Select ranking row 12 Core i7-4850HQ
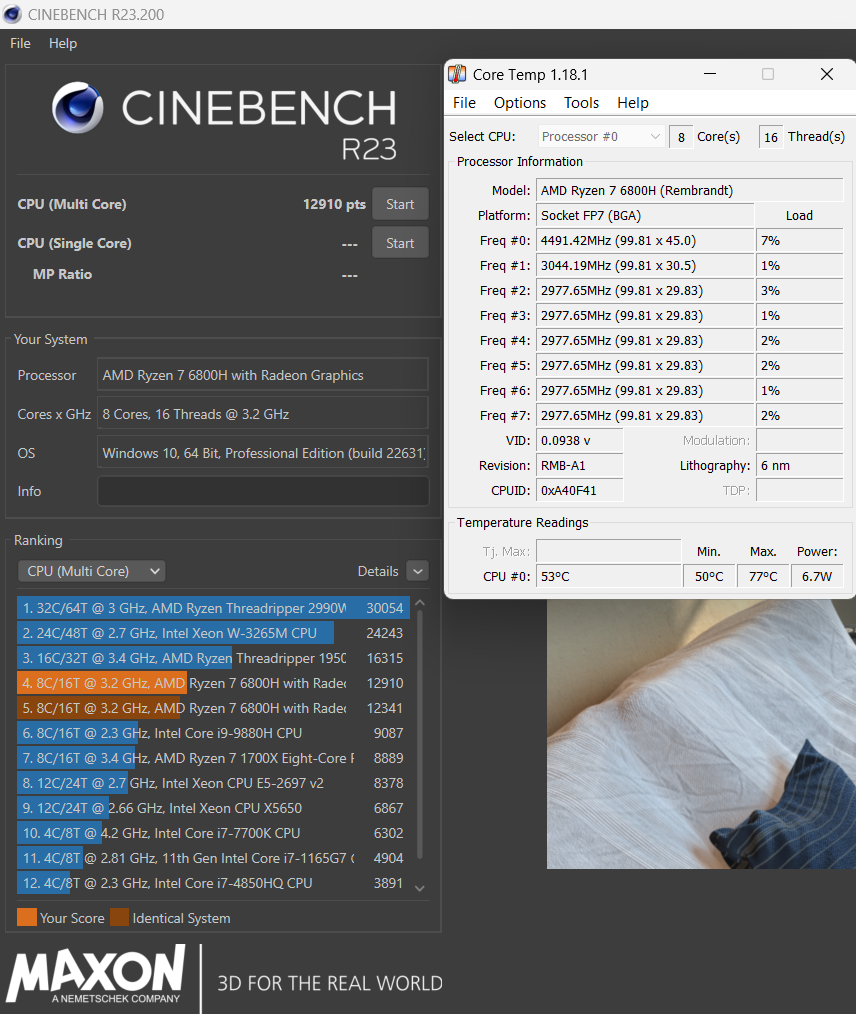This screenshot has width=856, height=1014. [213, 883]
